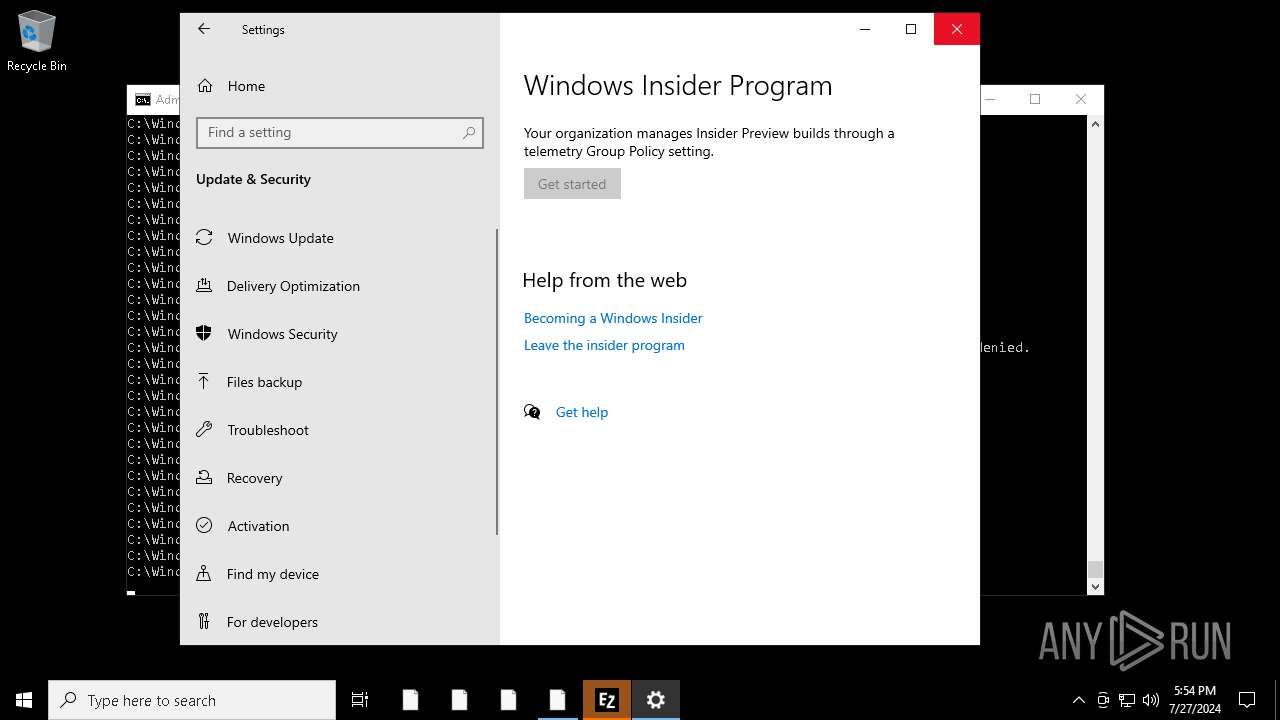
Task: Click the text about organization managing Insider builds
Action: pos(709,142)
